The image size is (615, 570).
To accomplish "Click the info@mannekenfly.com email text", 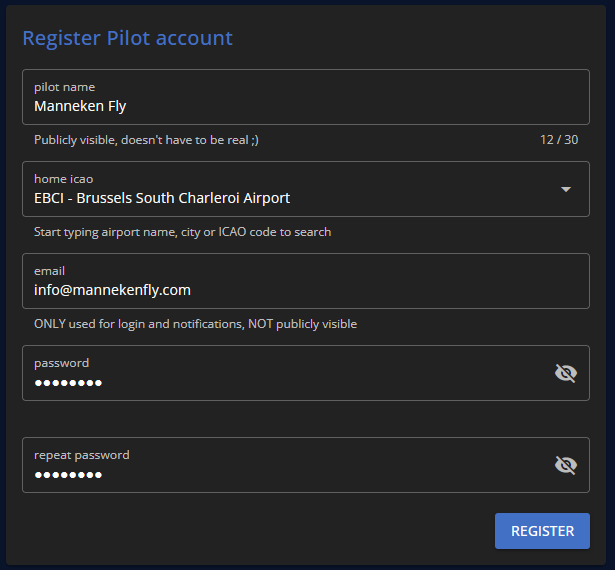I will 112,290.
